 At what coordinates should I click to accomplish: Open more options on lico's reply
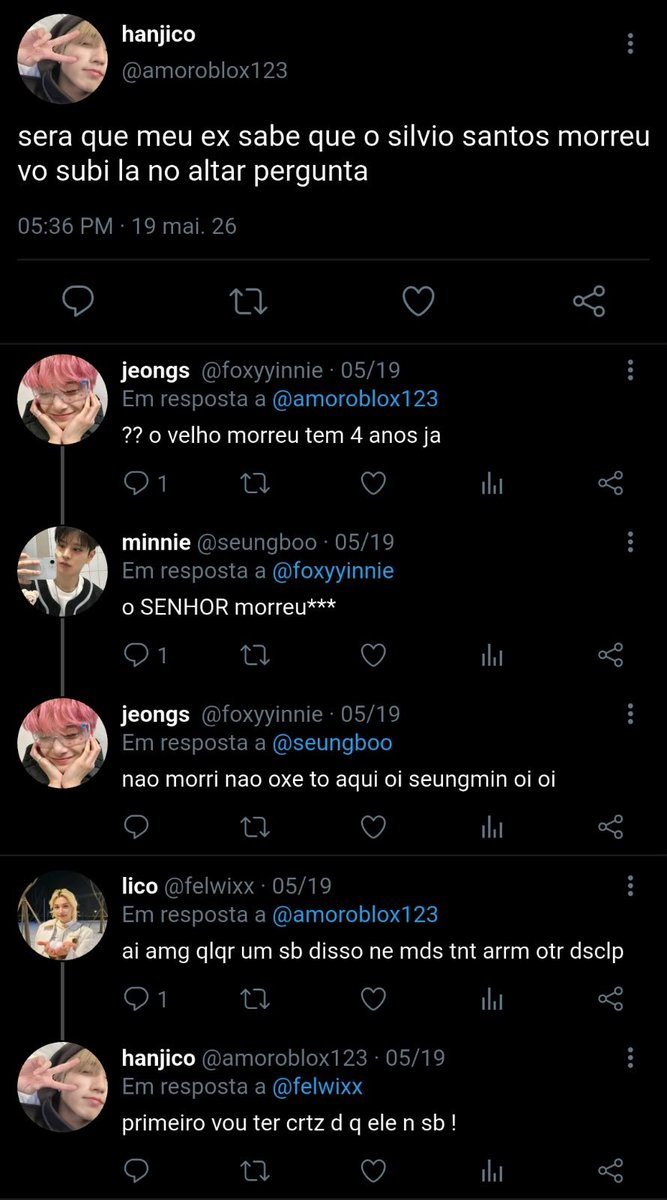[x=630, y=886]
